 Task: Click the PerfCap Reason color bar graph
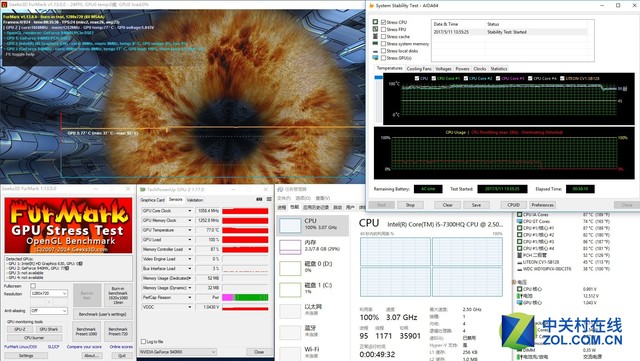245,297
